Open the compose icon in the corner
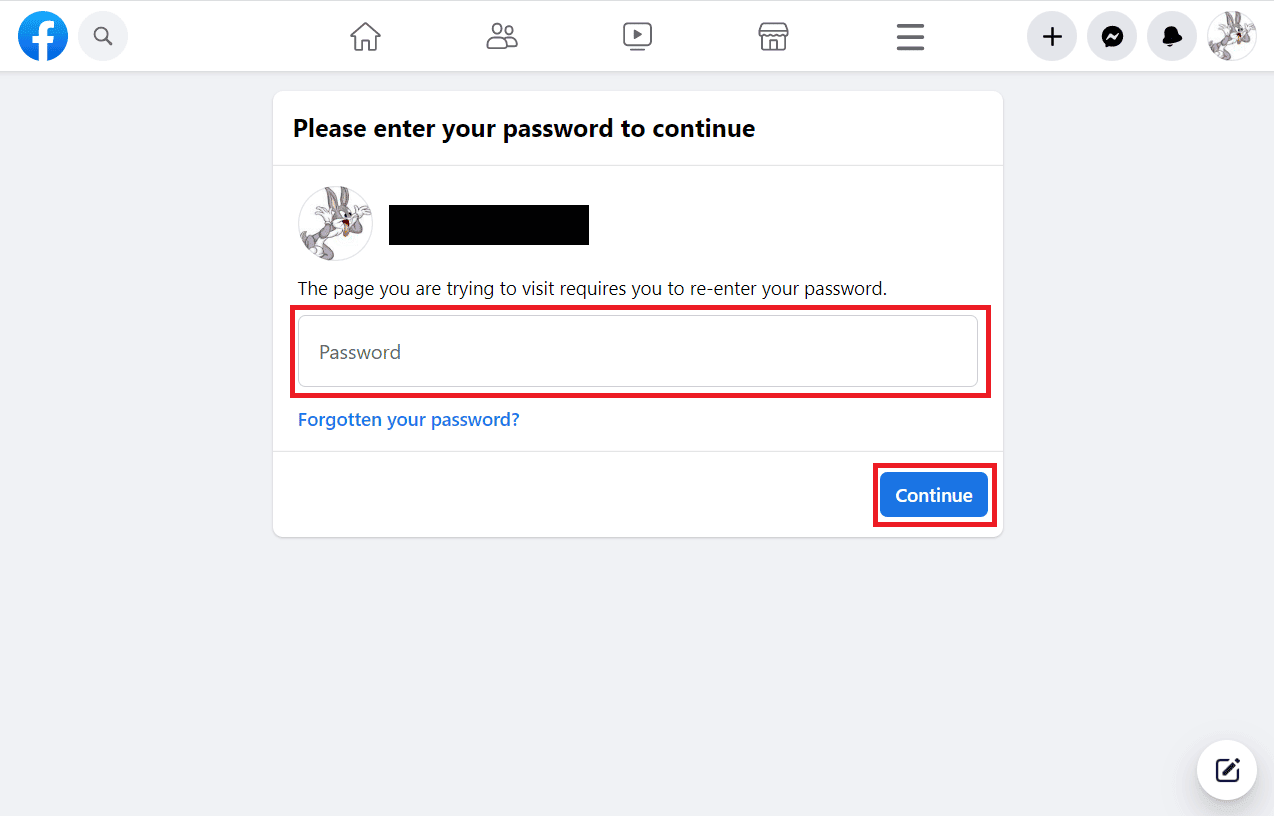This screenshot has height=816, width=1274. (x=1226, y=769)
